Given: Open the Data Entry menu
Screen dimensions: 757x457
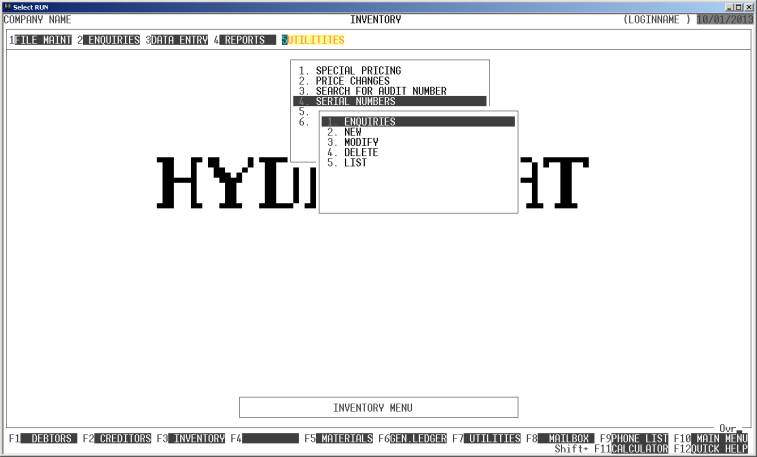Looking at the screenshot, I should pyautogui.click(x=179, y=40).
